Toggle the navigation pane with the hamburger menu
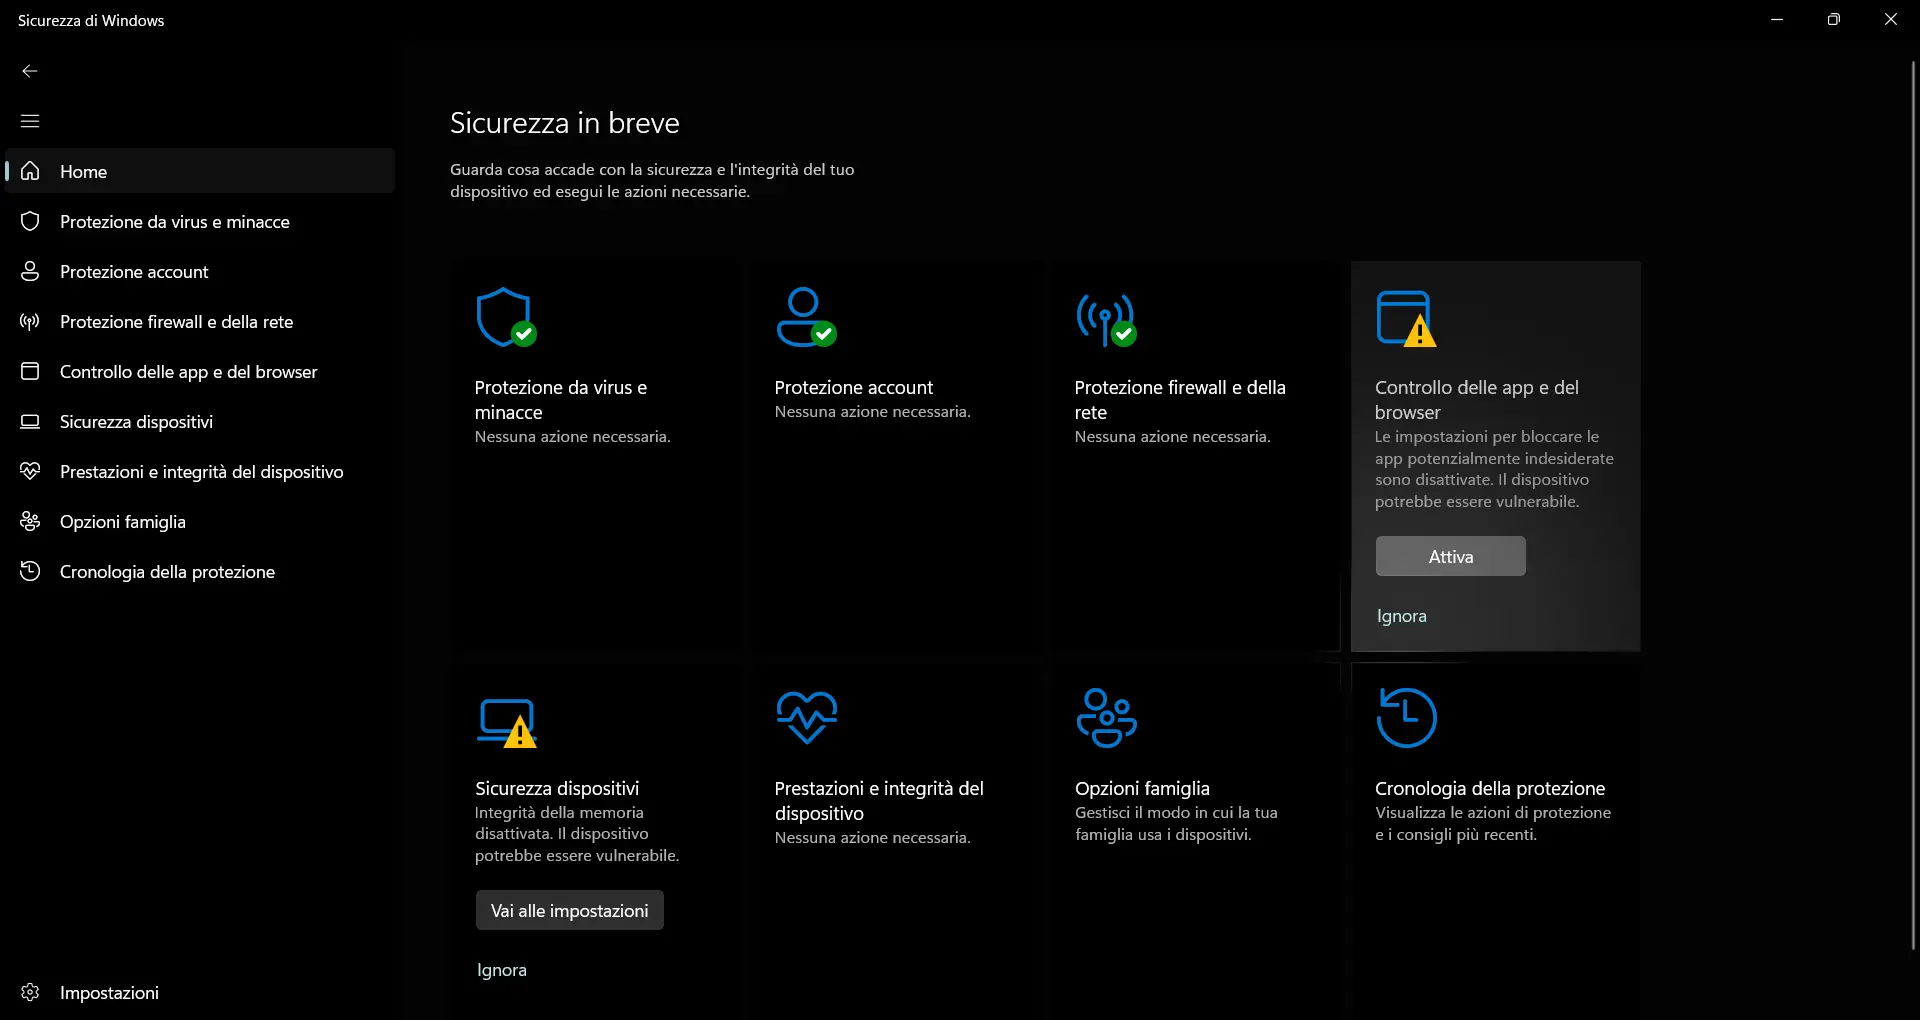This screenshot has height=1020, width=1920. point(30,120)
